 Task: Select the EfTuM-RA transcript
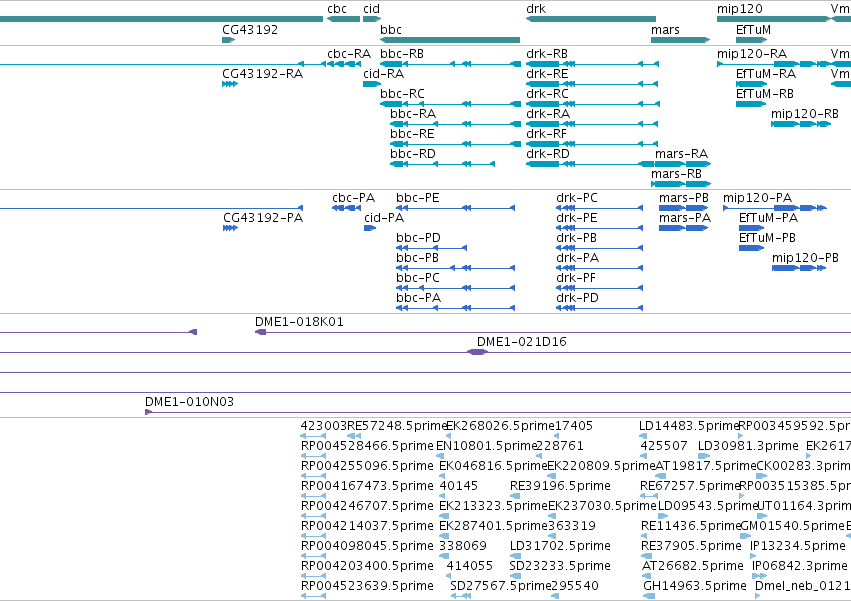pos(765,74)
